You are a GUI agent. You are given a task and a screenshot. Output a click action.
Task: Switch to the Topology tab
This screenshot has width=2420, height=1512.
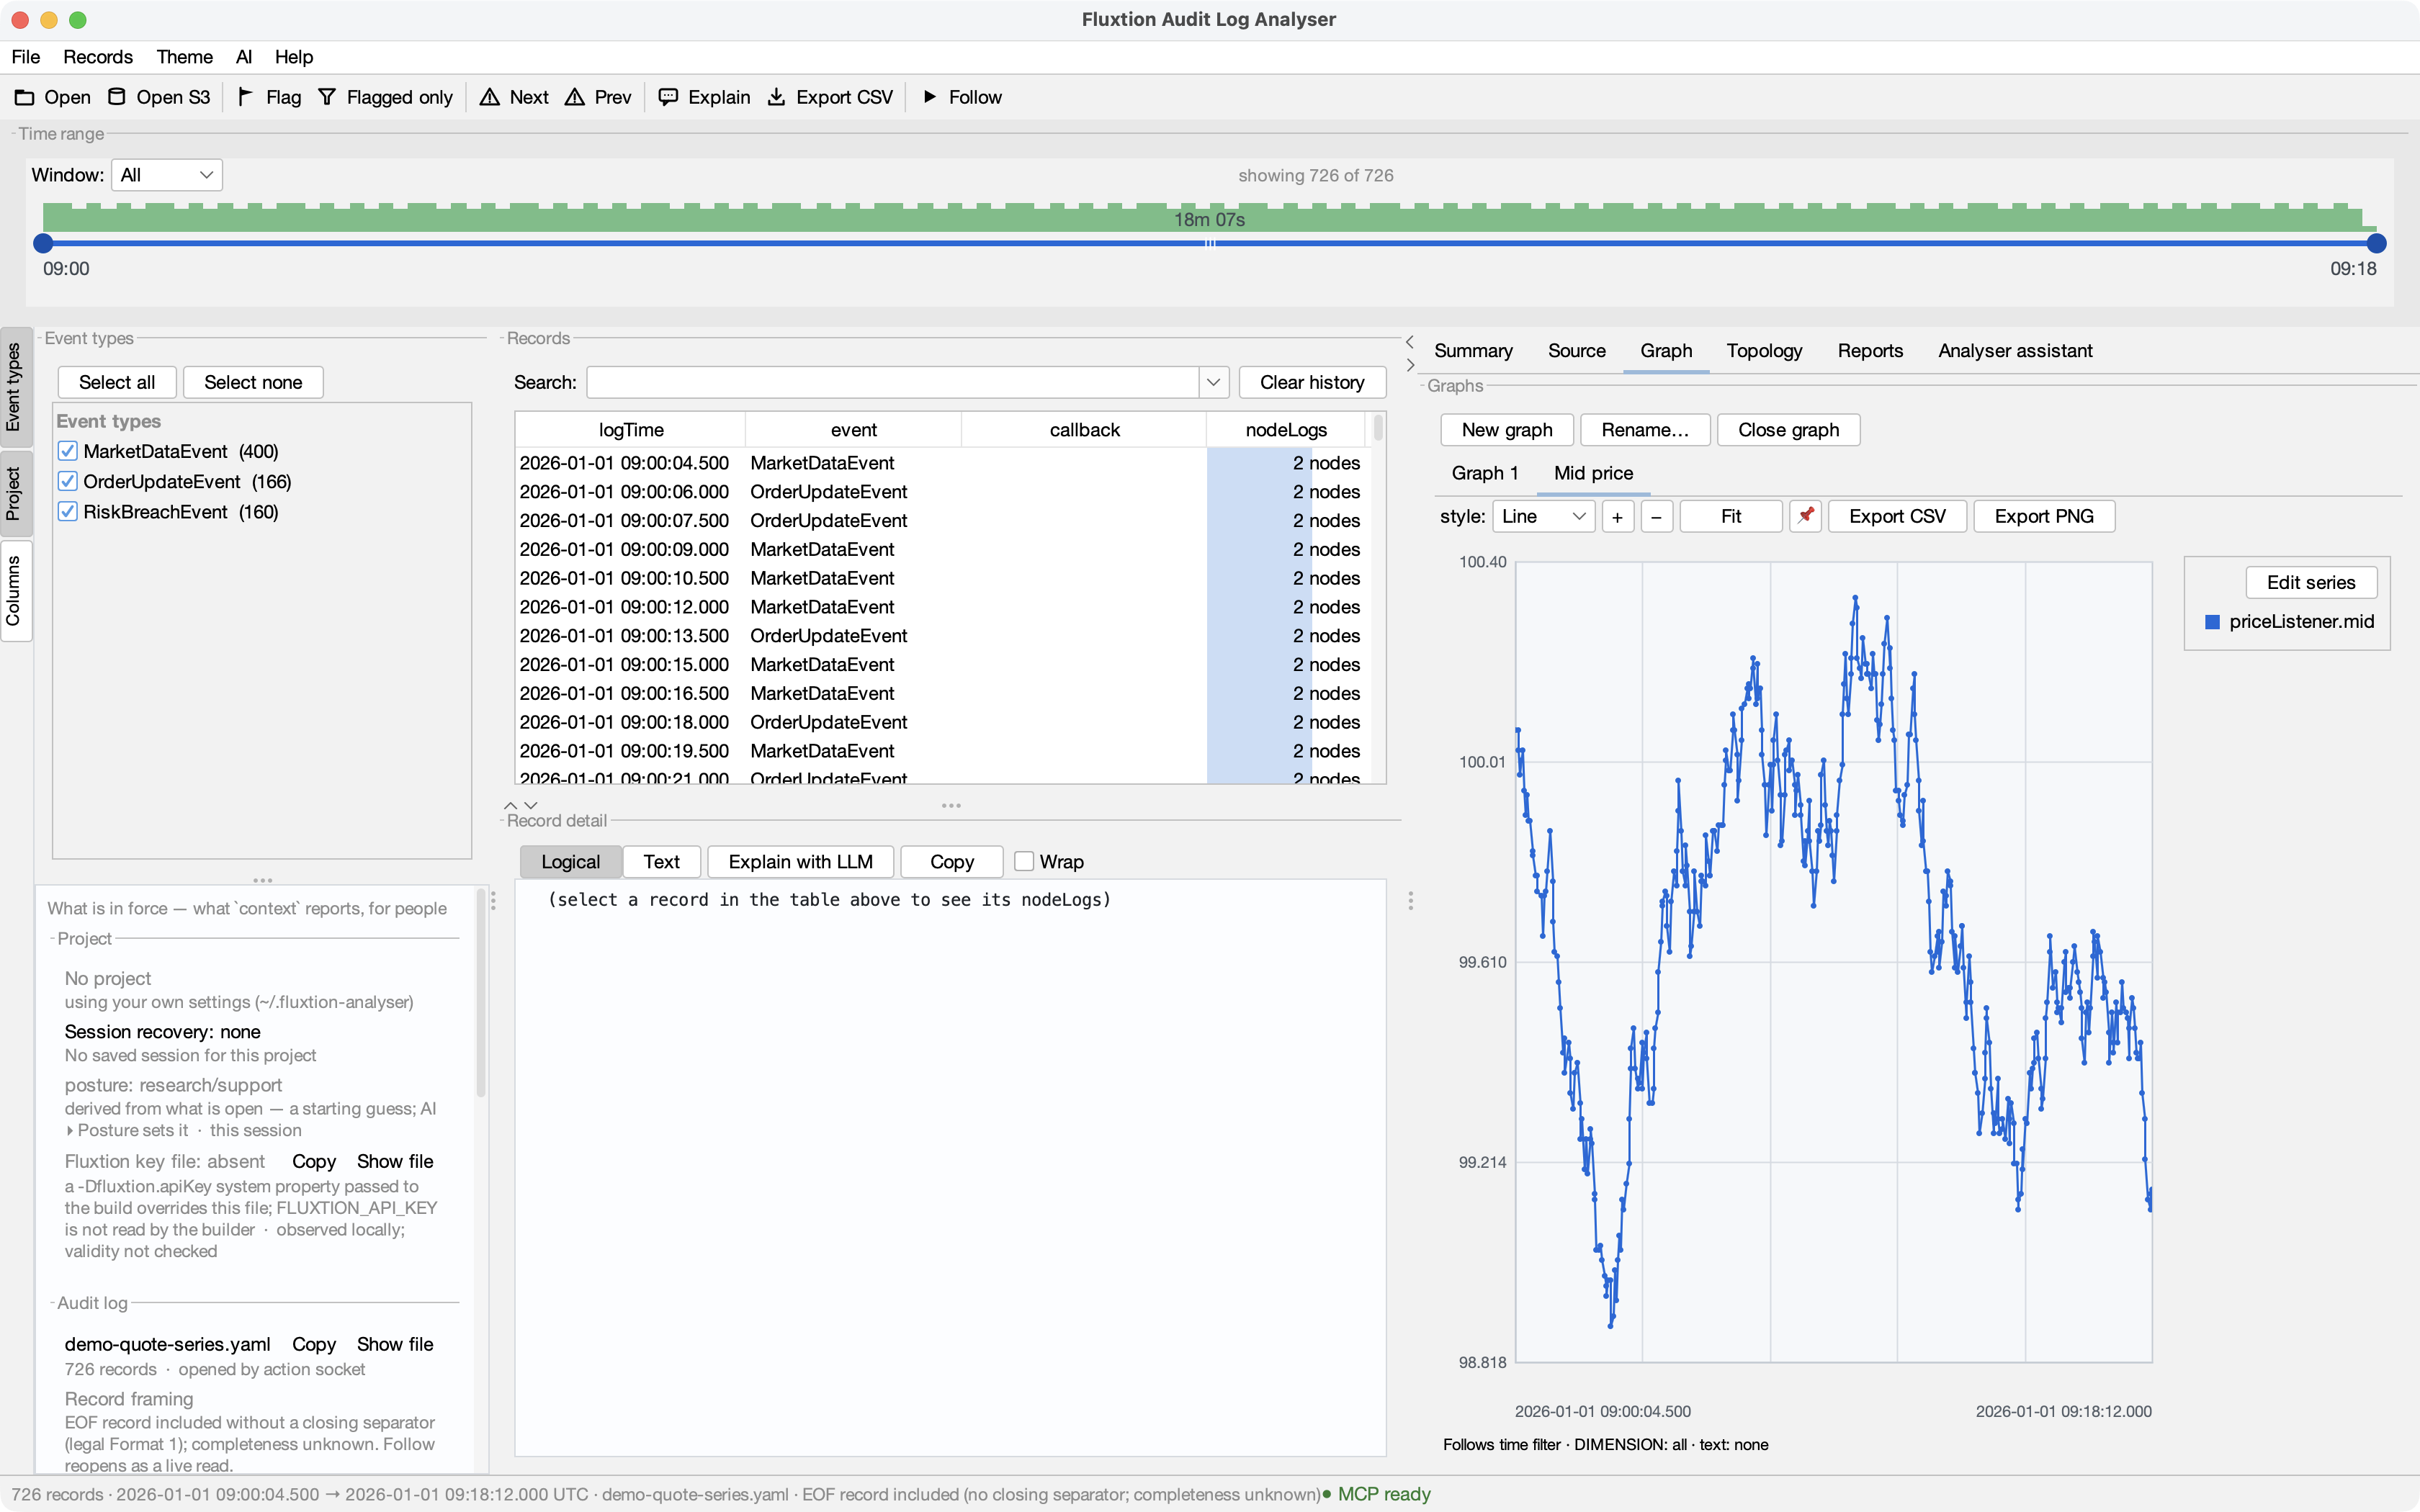coord(1764,351)
